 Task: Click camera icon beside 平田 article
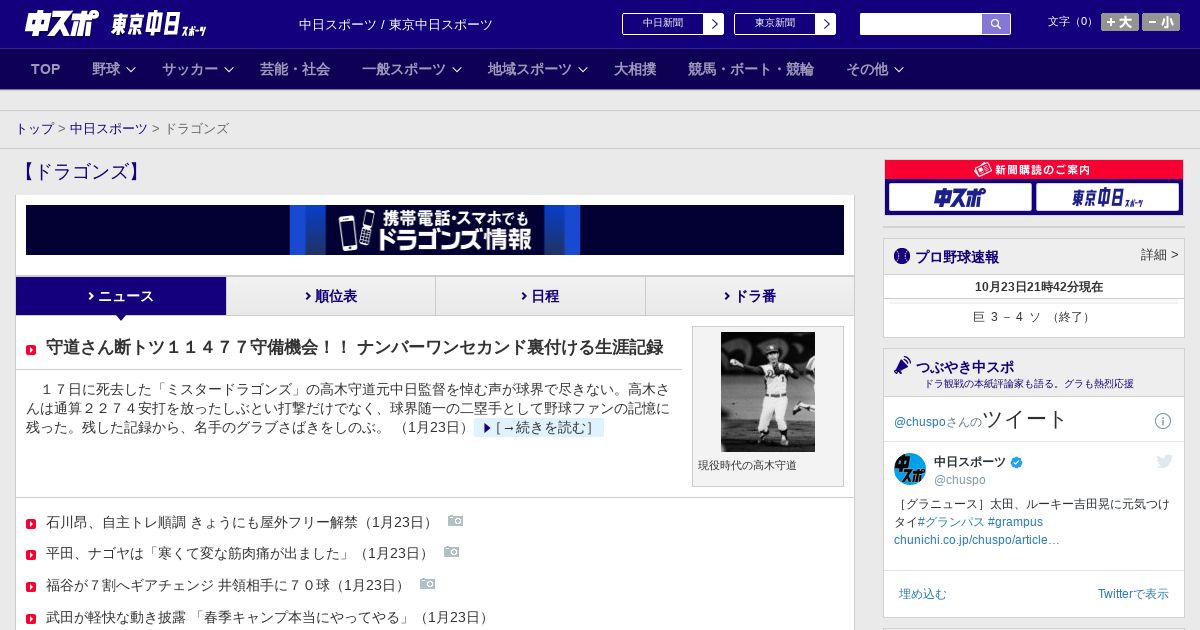coord(452,552)
